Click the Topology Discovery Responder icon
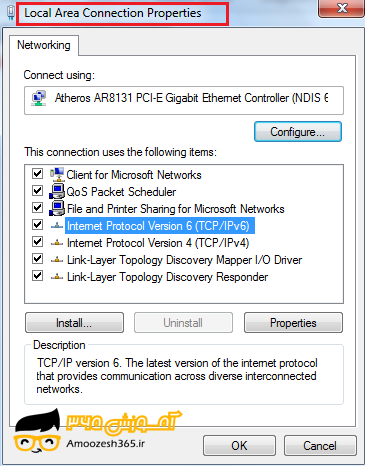Image resolution: width=365 pixels, height=466 pixels. [x=57, y=277]
